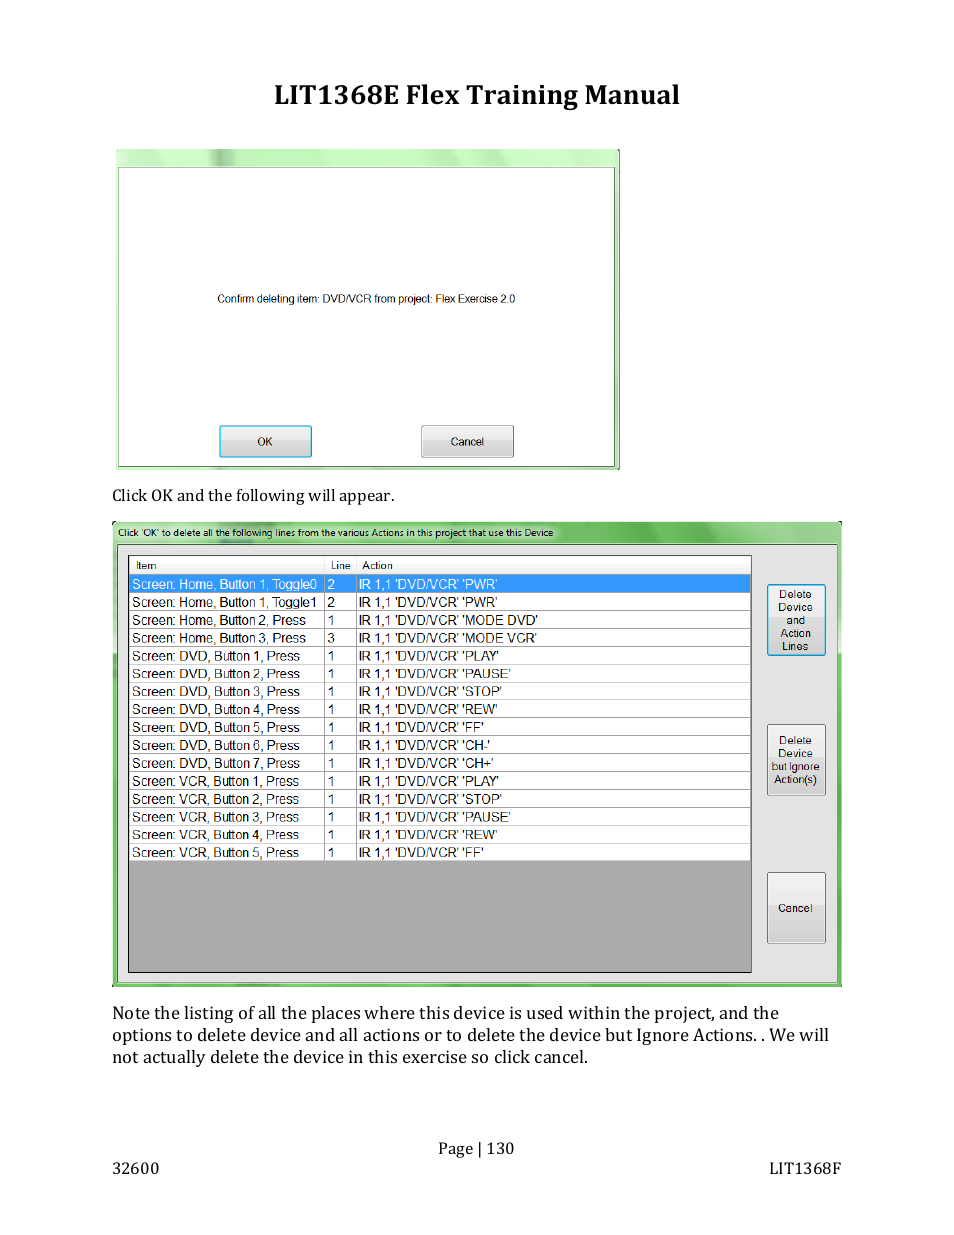954x1235 pixels.
Task: Select row Screen: DVD, Button 6, Press
Action: click(x=440, y=746)
